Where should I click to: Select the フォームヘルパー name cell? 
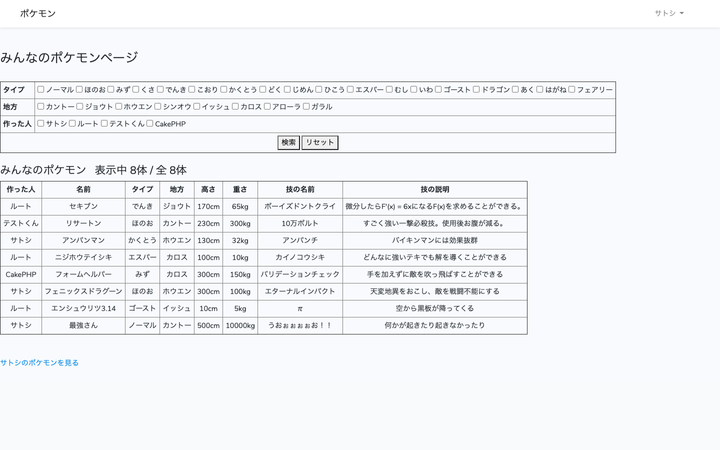(84, 274)
